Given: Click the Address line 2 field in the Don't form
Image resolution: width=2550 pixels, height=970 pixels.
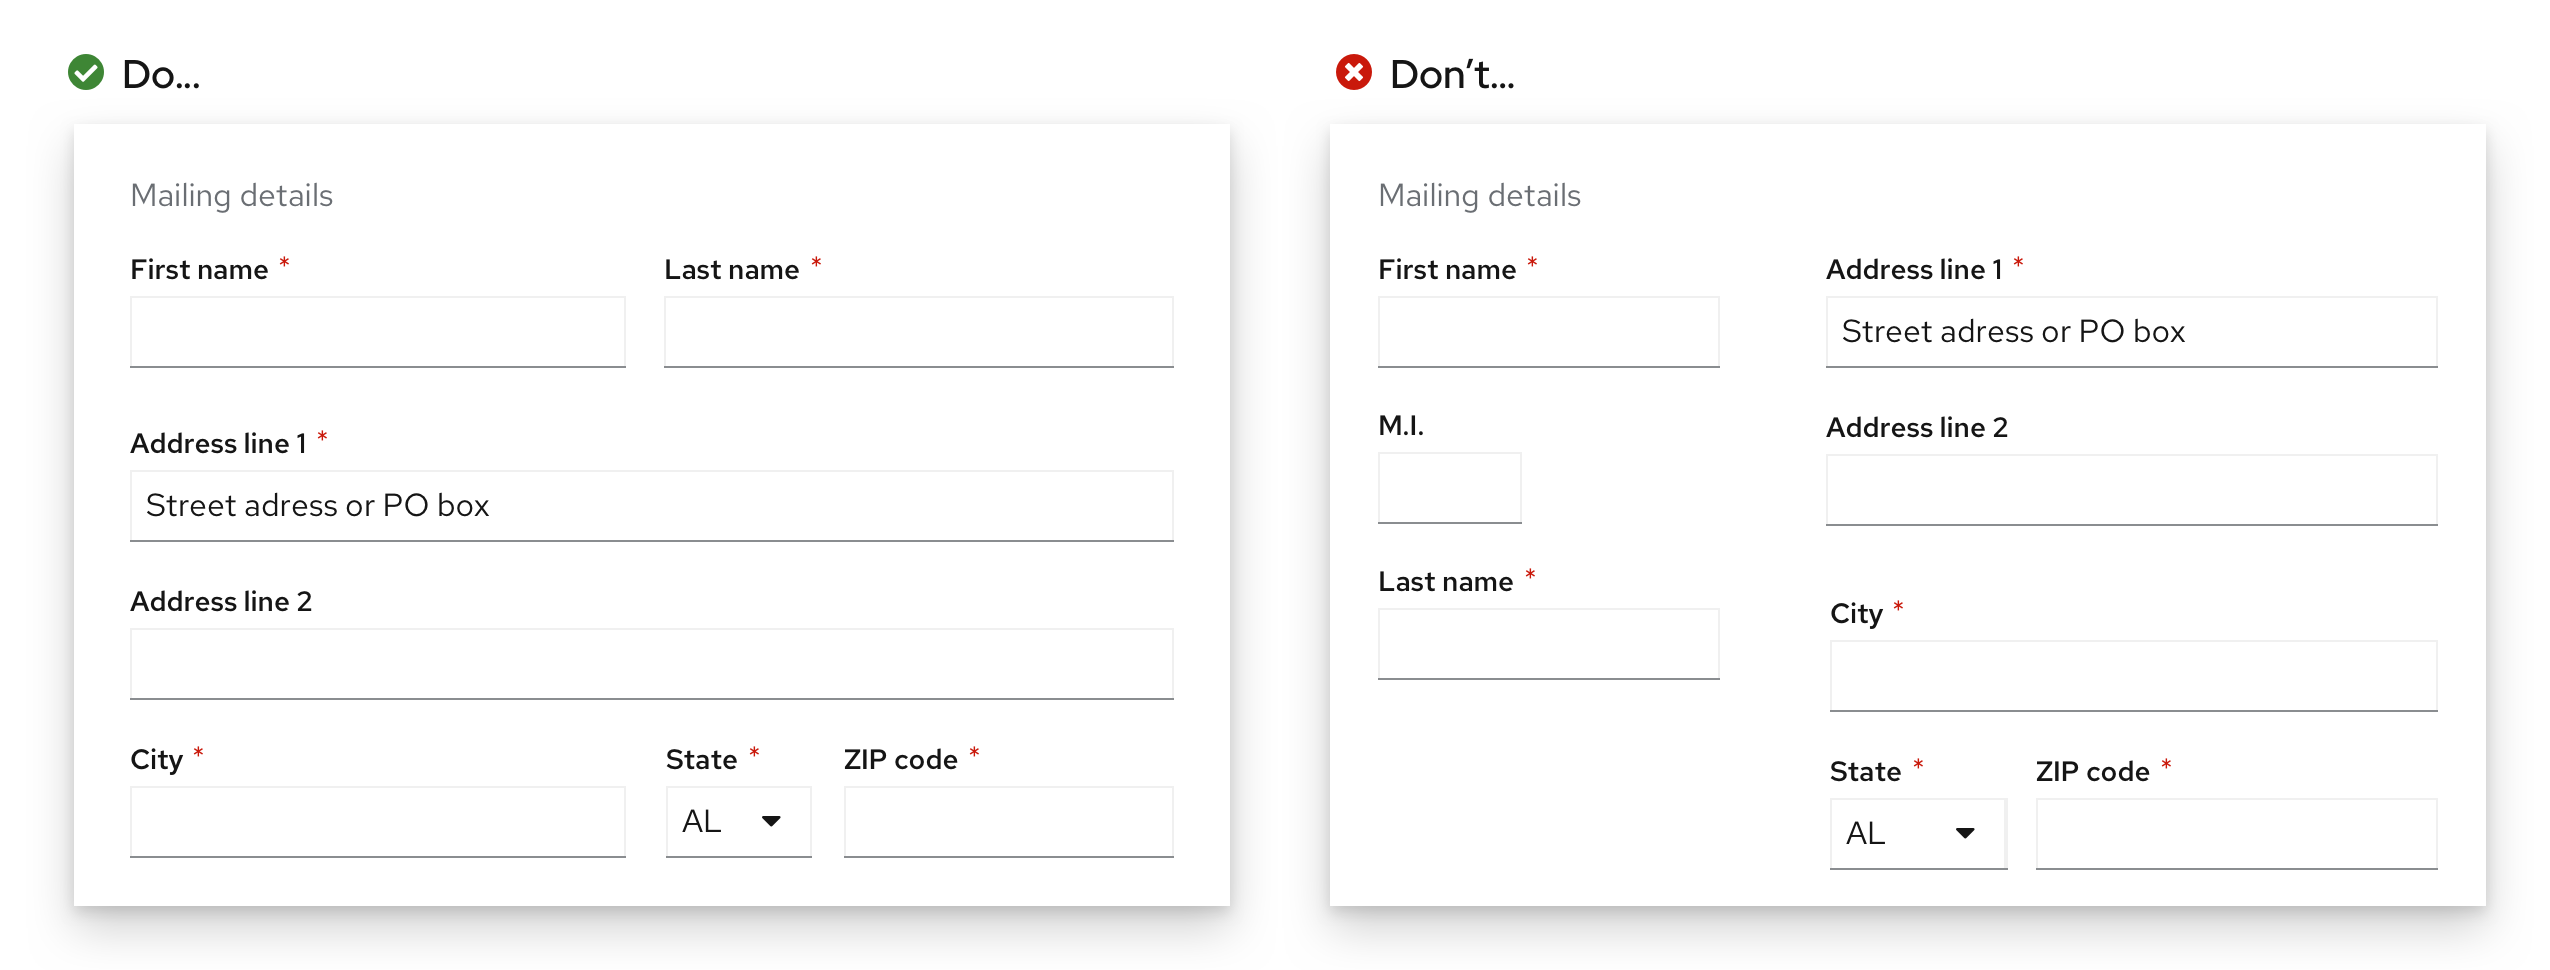Looking at the screenshot, I should (x=2131, y=490).
